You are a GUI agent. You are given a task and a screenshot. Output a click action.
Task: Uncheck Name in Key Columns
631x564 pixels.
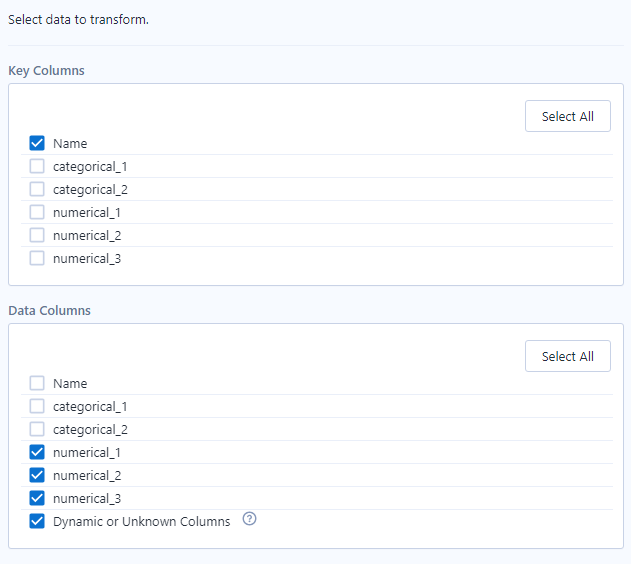tap(37, 143)
